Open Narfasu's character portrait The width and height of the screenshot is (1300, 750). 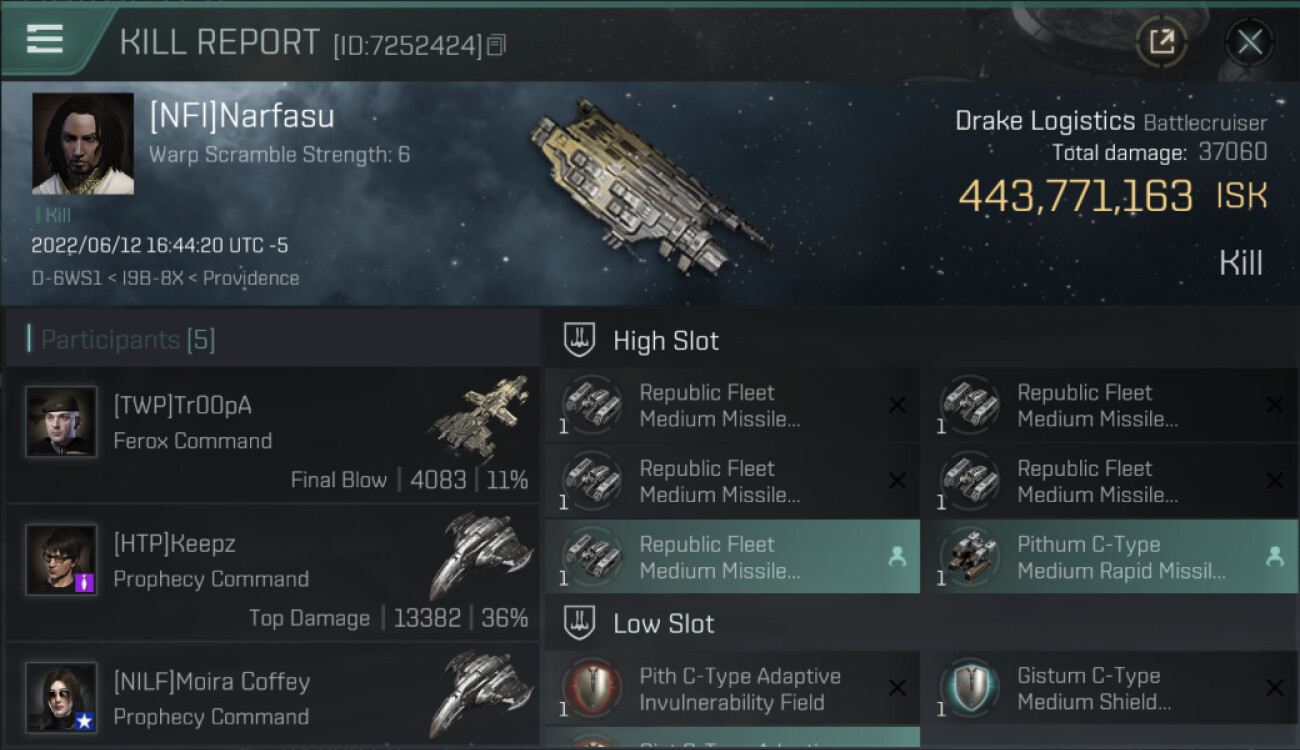coord(83,143)
